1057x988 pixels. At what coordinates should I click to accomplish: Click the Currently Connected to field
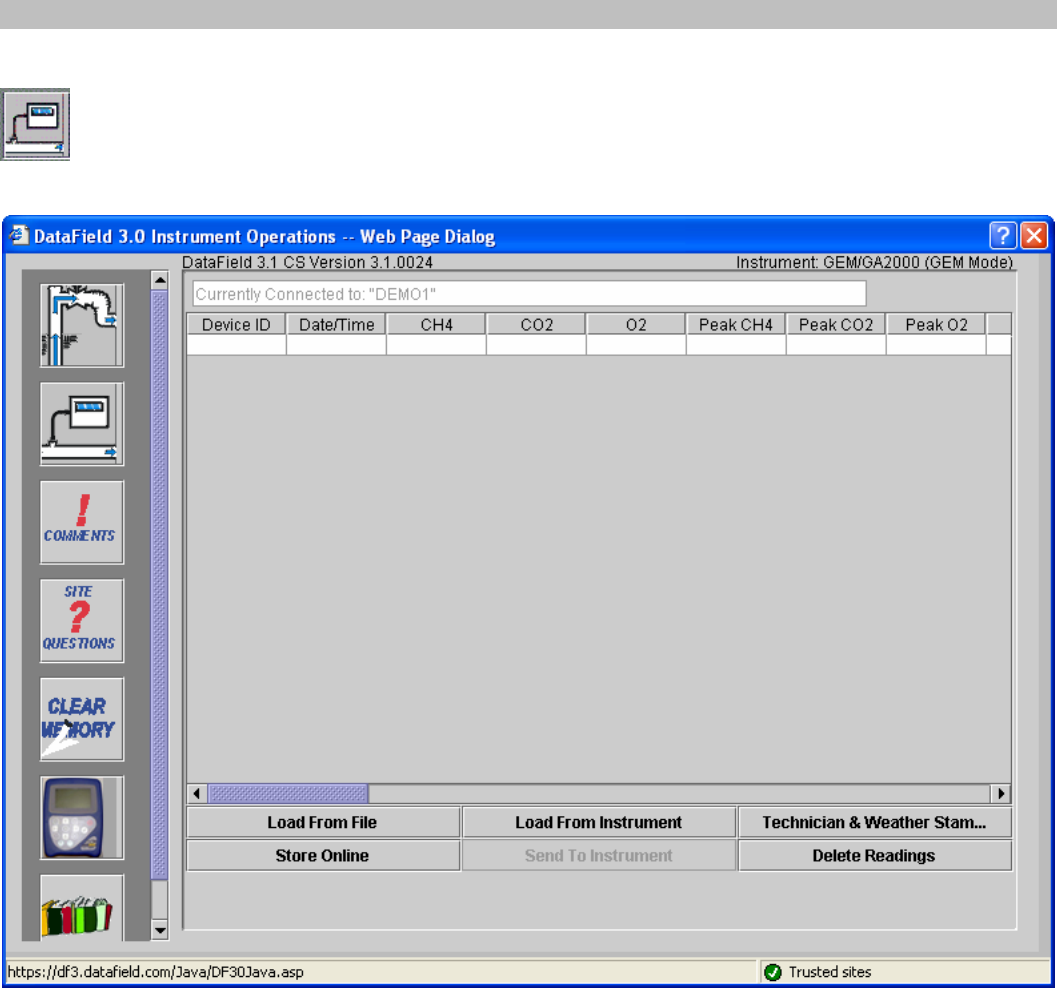pyautogui.click(x=529, y=294)
